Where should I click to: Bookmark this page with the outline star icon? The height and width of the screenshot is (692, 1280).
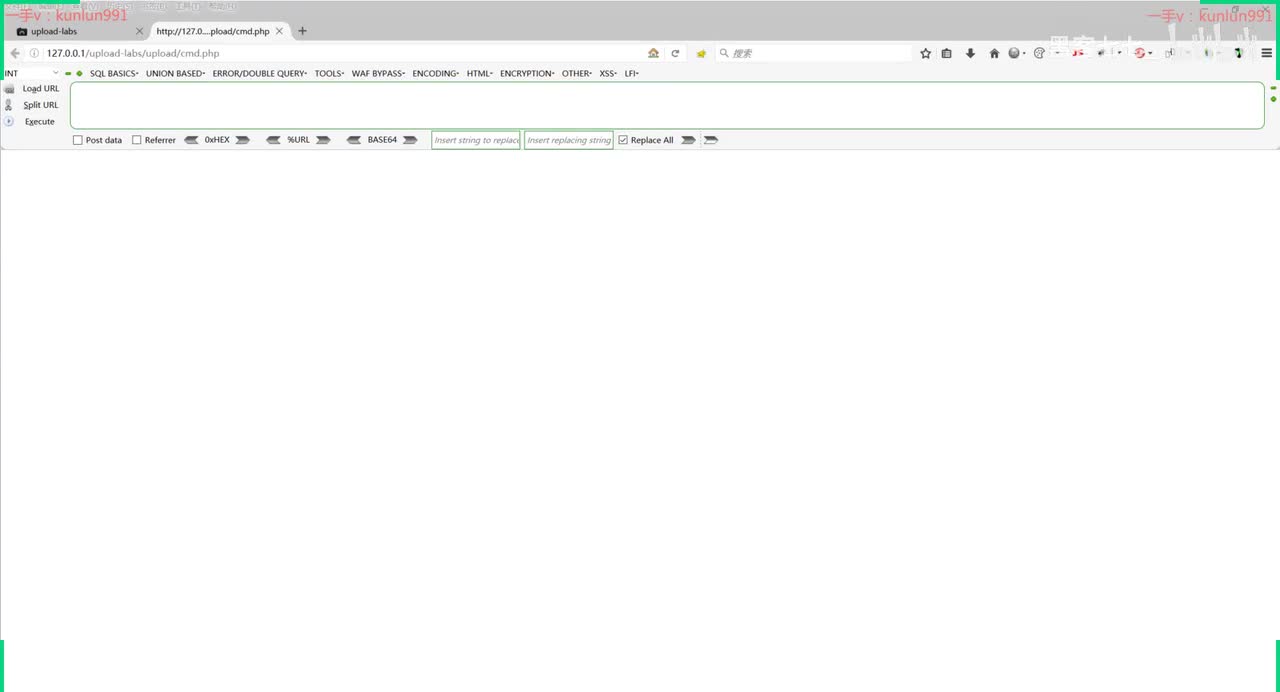click(925, 53)
